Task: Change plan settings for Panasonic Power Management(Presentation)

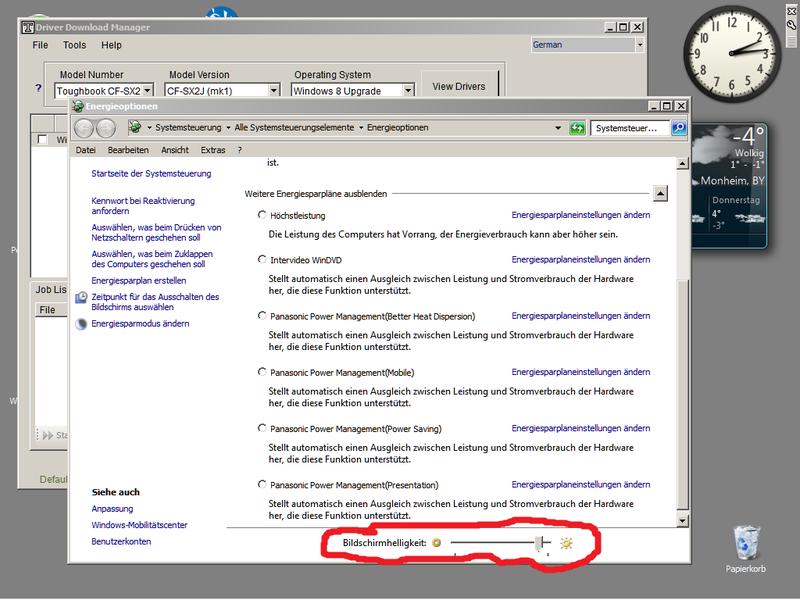Action: click(581, 484)
